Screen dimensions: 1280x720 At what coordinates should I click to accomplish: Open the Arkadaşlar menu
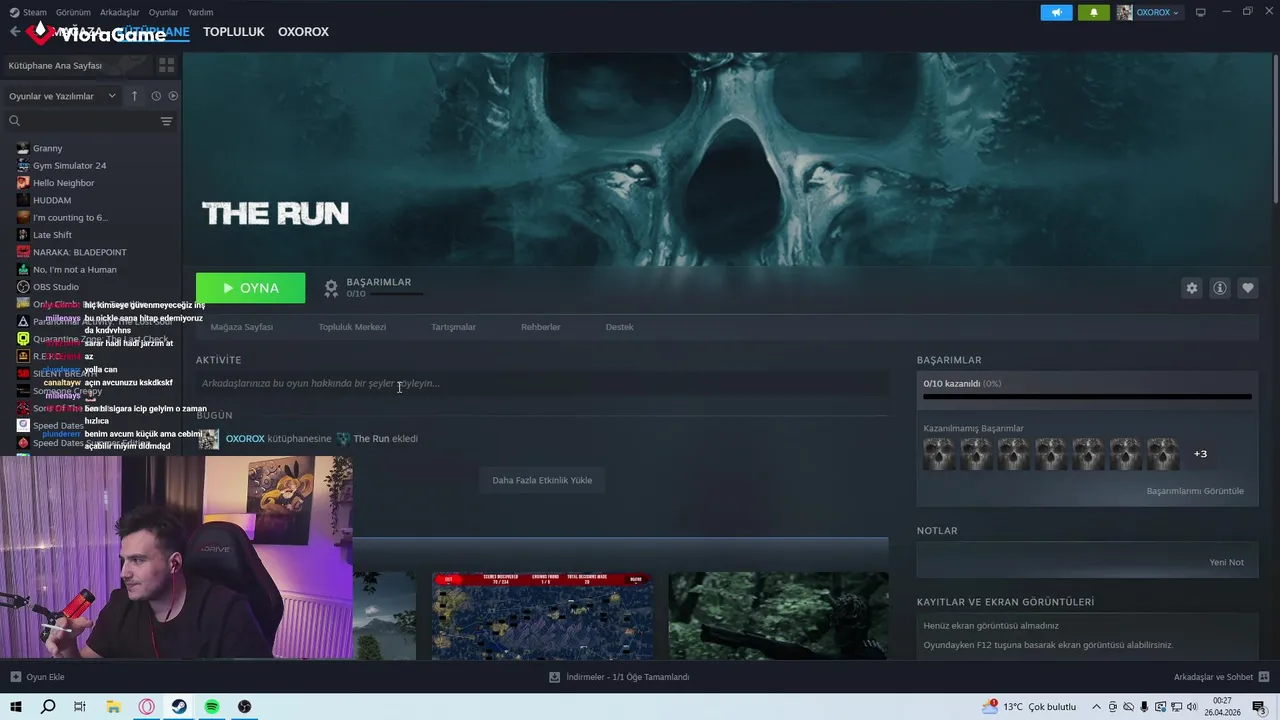(x=120, y=12)
